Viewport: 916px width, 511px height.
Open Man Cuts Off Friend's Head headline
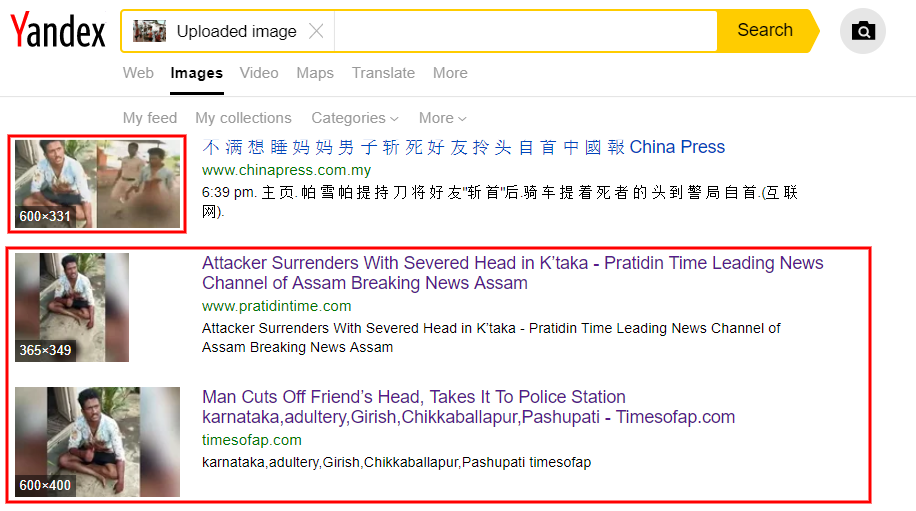pyautogui.click(x=469, y=407)
